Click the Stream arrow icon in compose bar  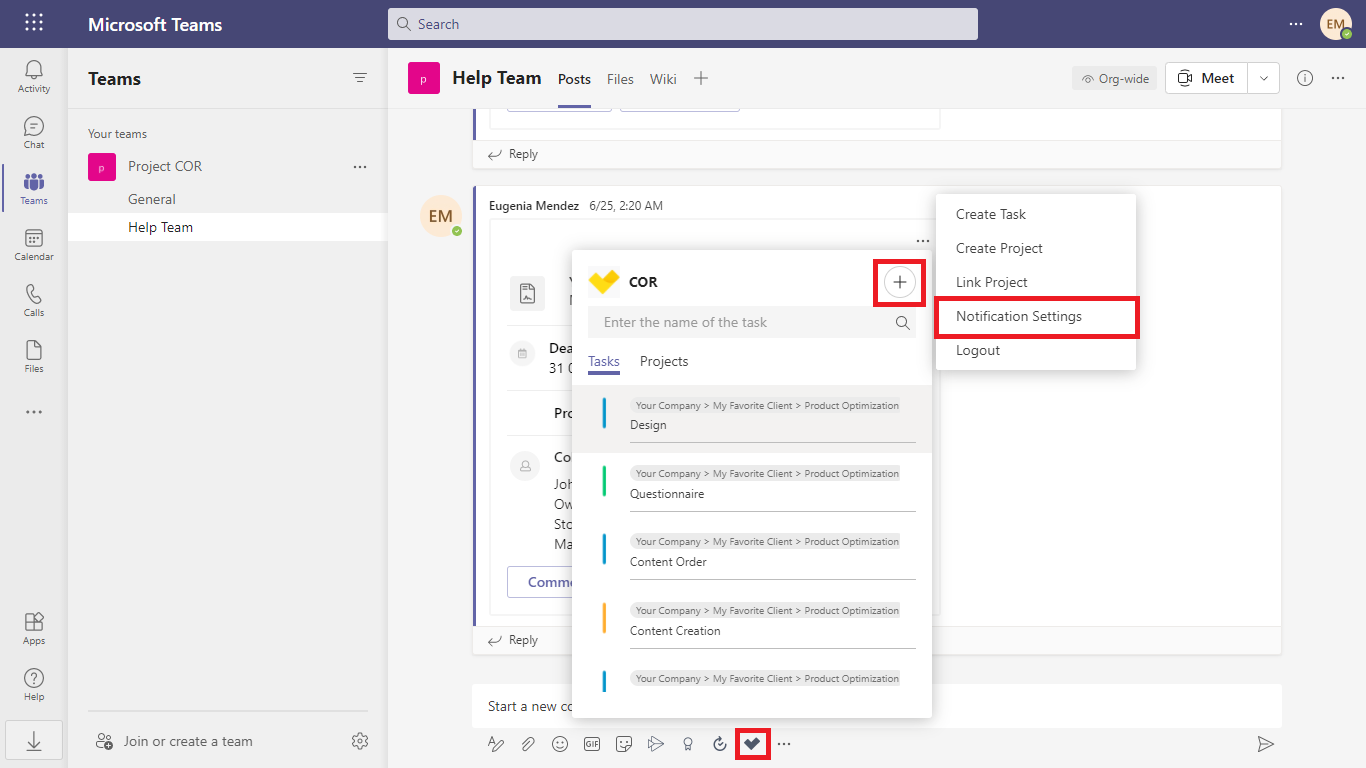656,743
